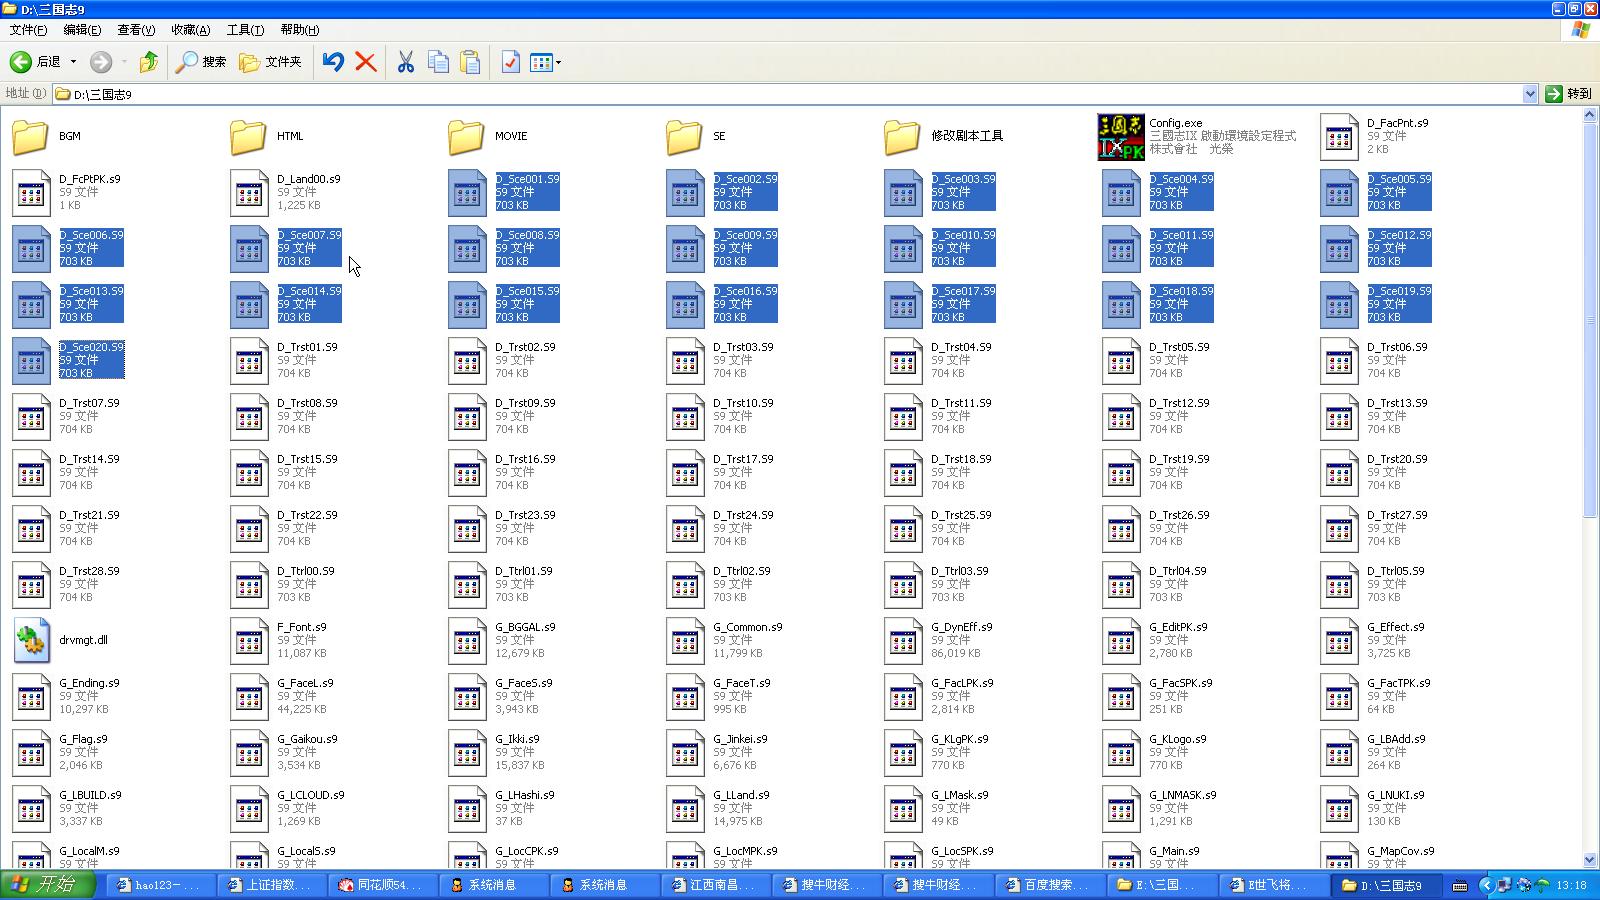Click the Cut scissors icon
This screenshot has height=900, width=1600.
point(405,62)
